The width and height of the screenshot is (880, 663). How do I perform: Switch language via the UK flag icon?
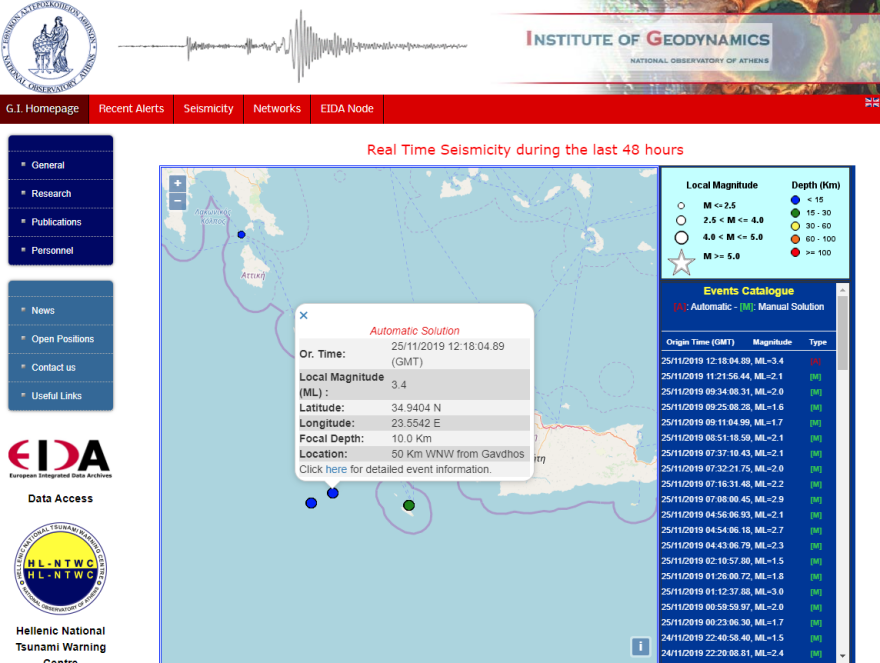pos(871,103)
